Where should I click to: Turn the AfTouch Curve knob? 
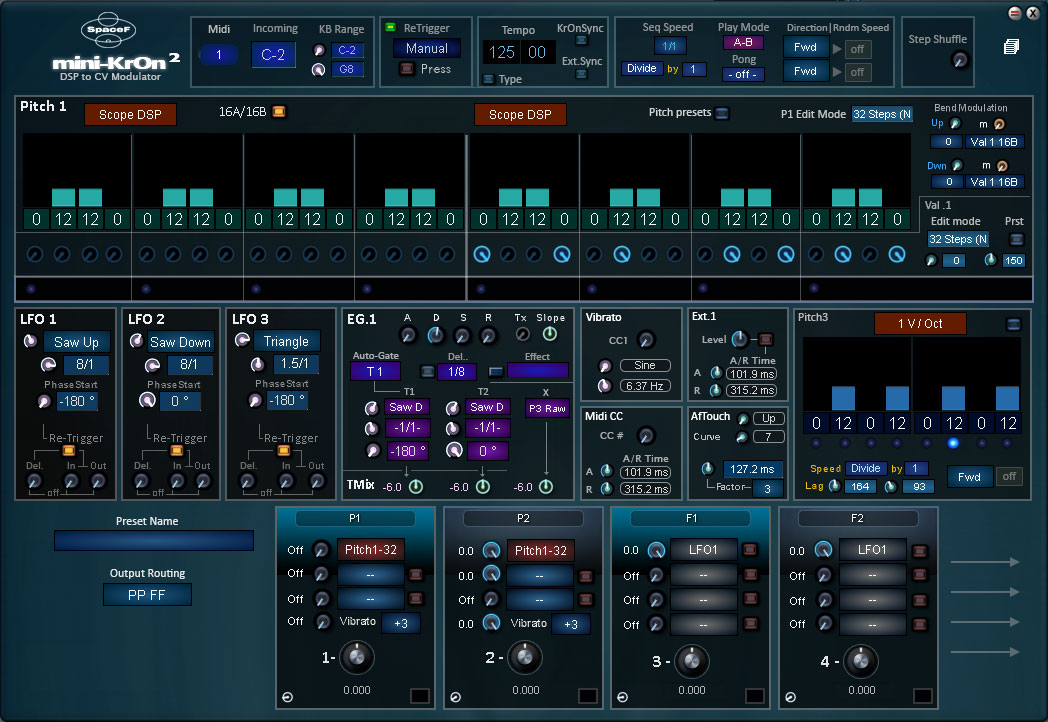pos(741,437)
